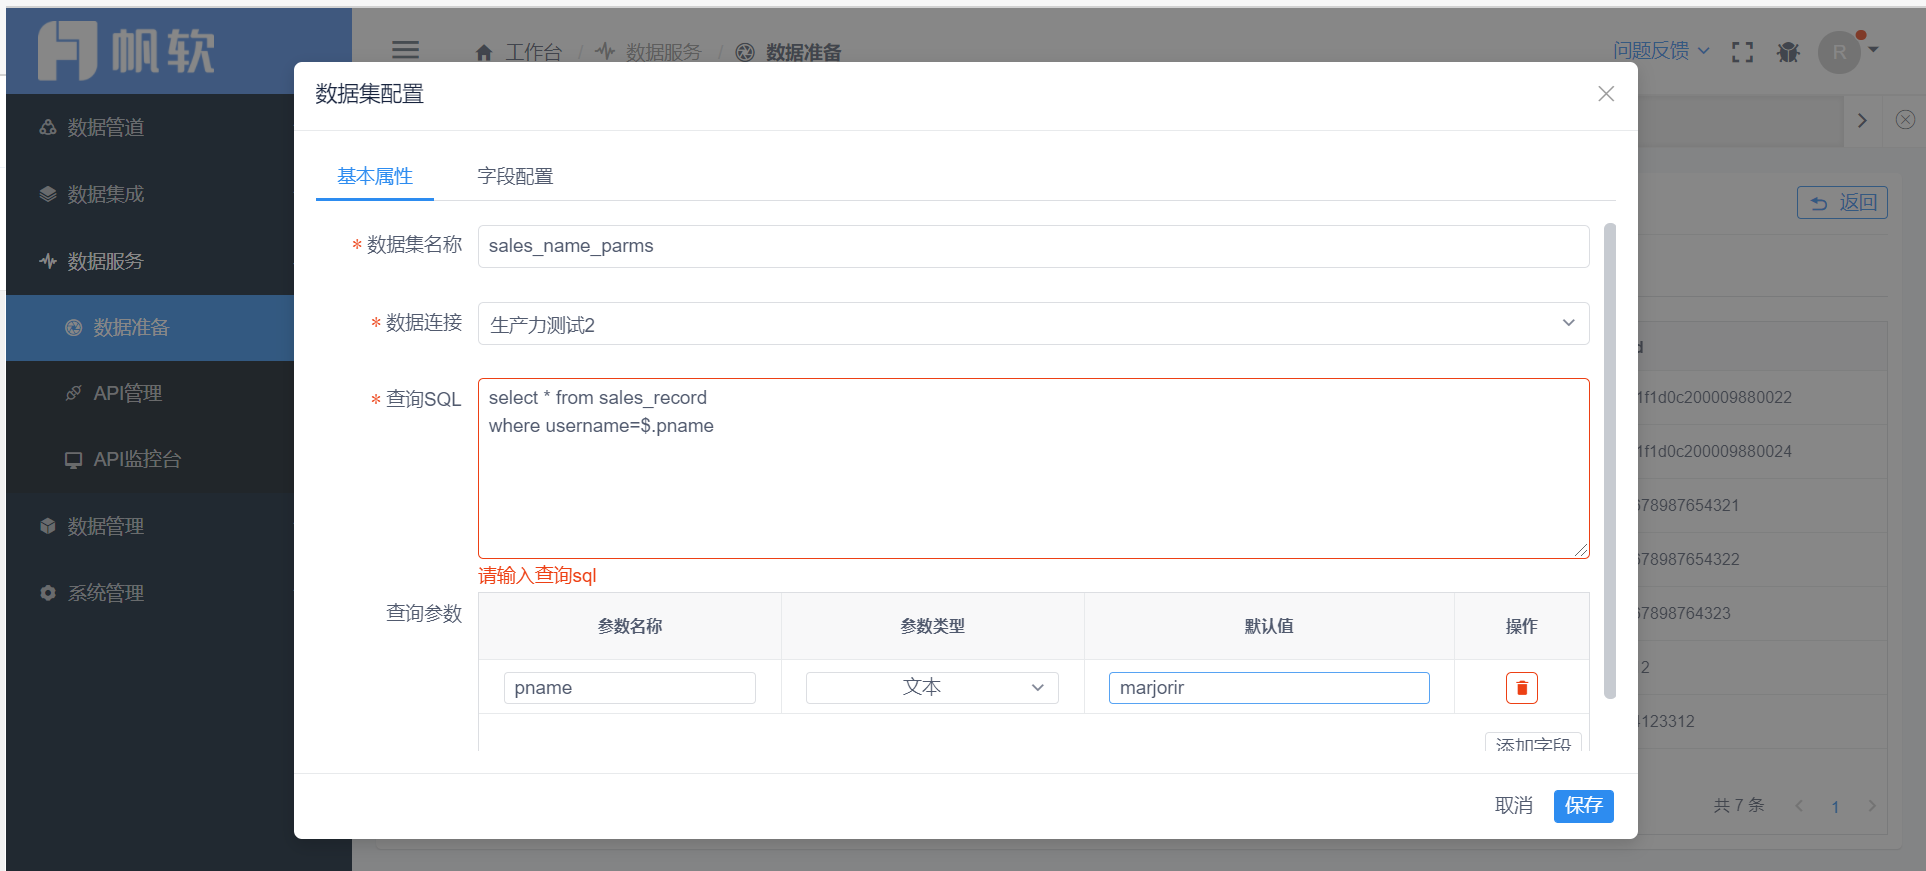Select API监控台 sidebar item

(150, 460)
